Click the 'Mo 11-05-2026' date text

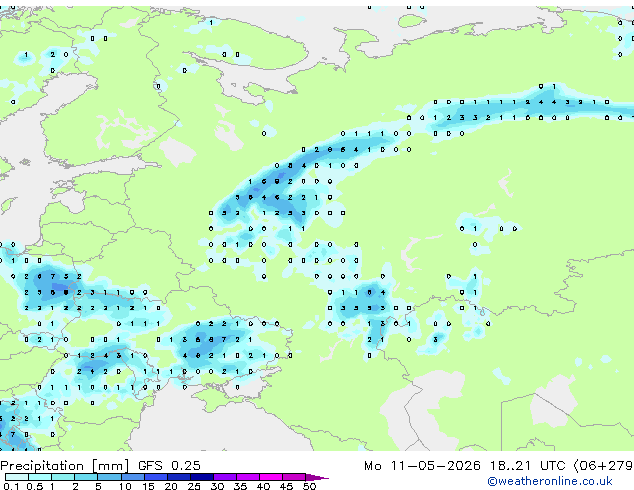(x=422, y=466)
